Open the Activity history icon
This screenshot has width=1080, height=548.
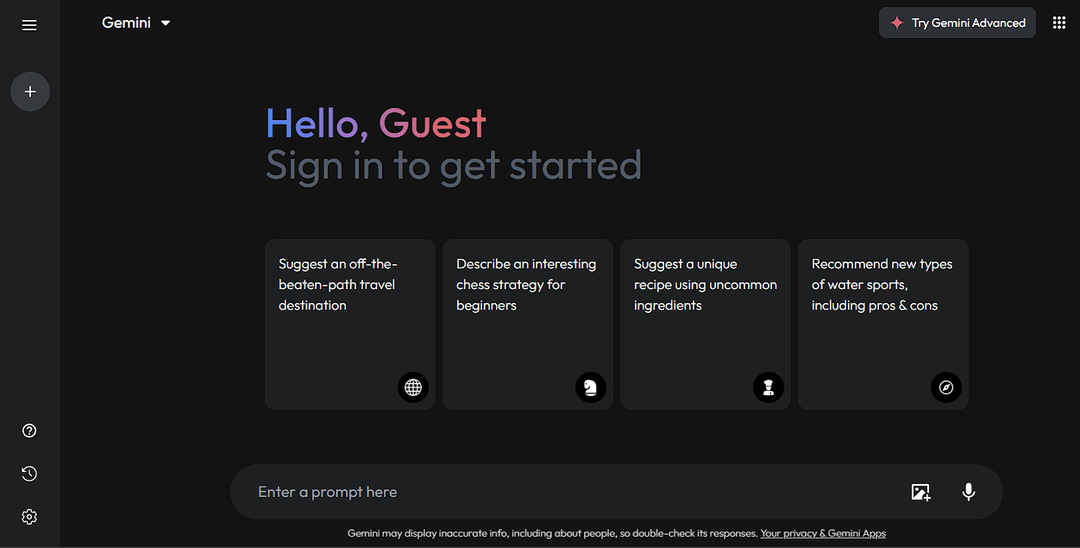(29, 474)
